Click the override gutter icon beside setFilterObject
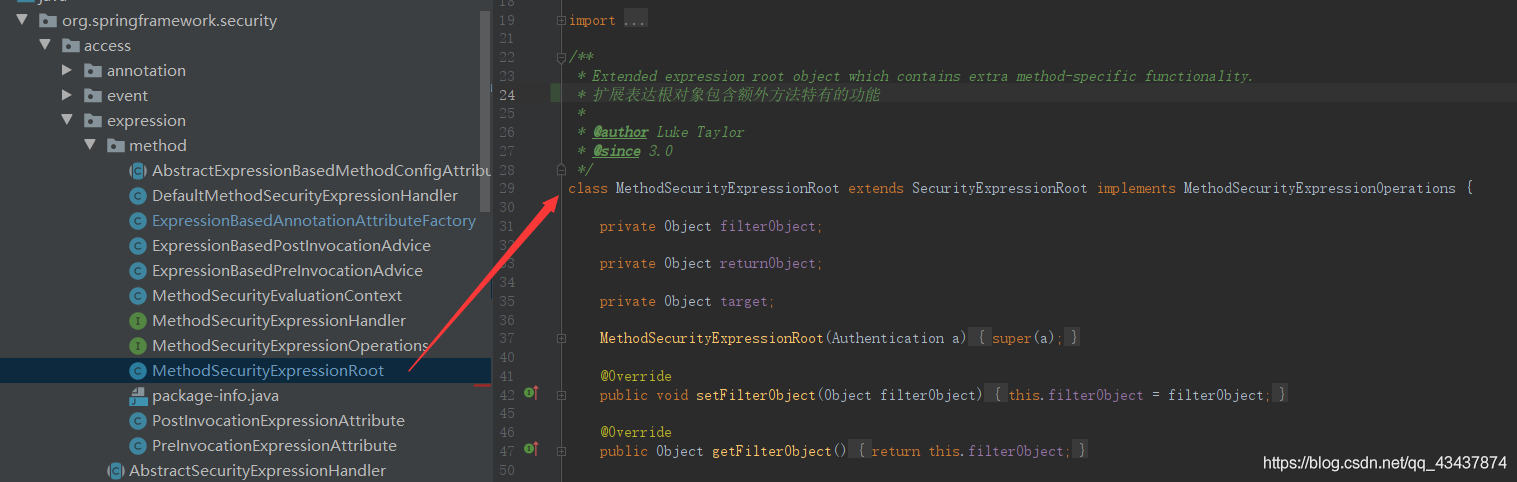This screenshot has height=482, width=1517. (x=531, y=394)
